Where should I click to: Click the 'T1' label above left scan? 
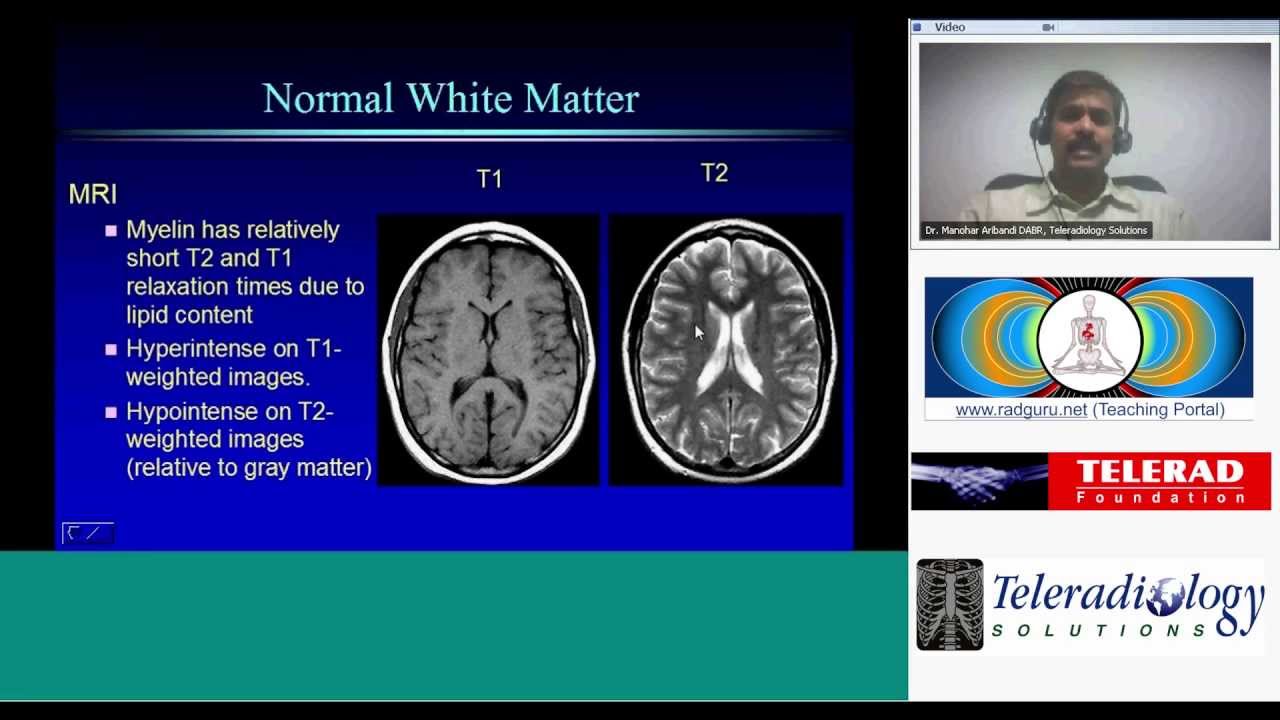pos(489,179)
